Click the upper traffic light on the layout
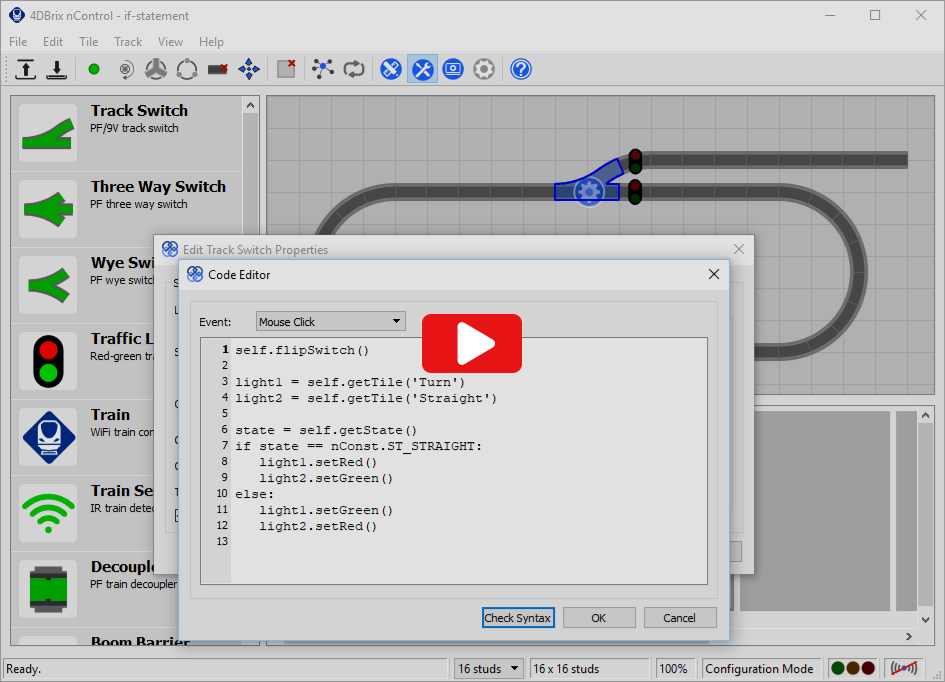Viewport: 945px width, 682px height. [x=635, y=161]
